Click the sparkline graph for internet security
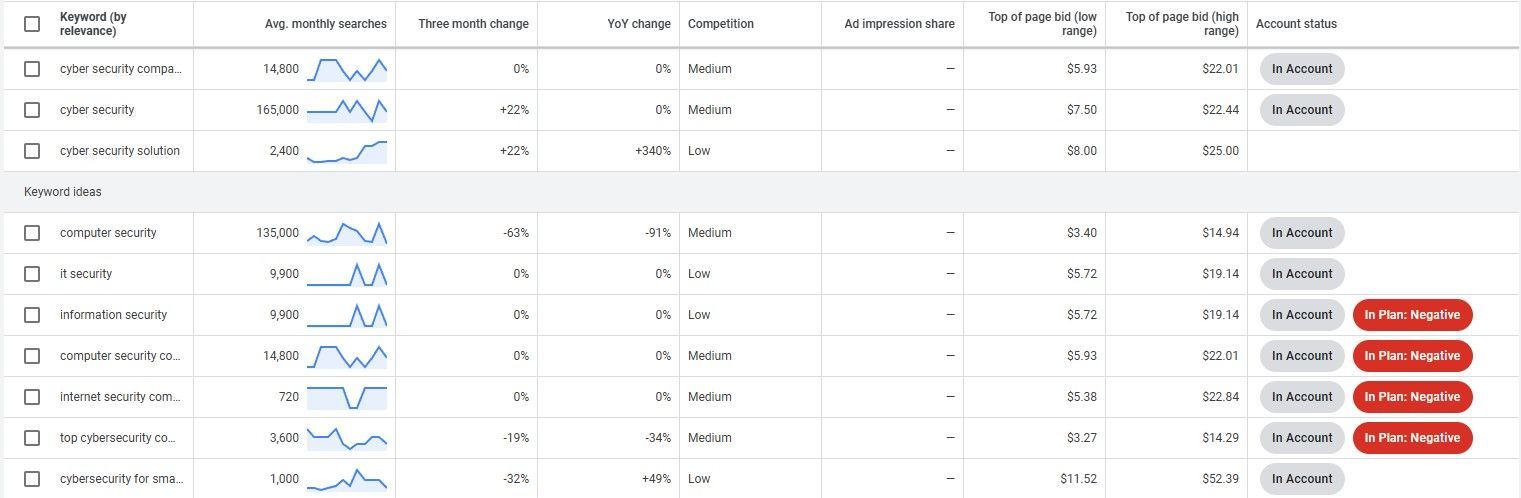Image resolution: width=1521 pixels, height=498 pixels. (347, 397)
